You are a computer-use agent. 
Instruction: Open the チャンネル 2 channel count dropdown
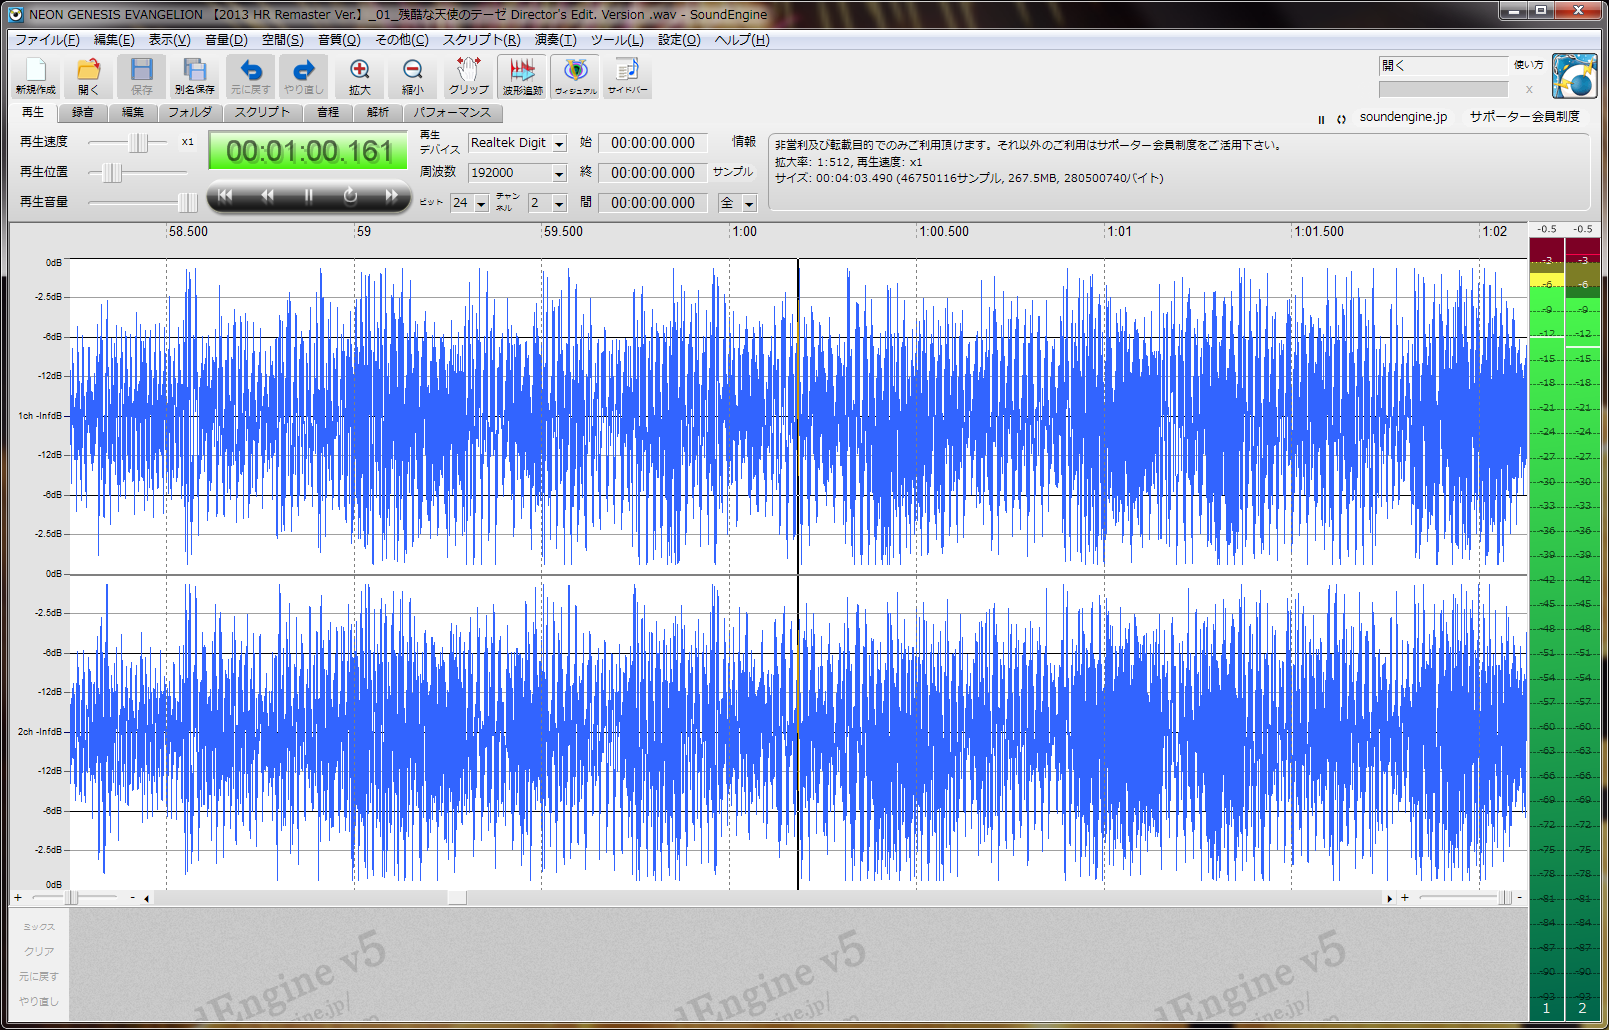[x=559, y=204]
